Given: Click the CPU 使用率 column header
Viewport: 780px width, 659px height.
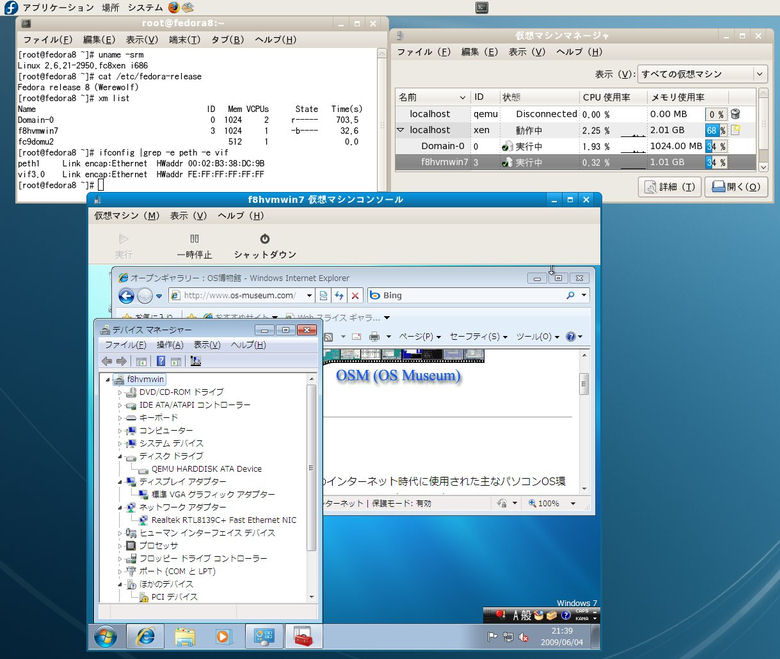Looking at the screenshot, I should [x=613, y=97].
